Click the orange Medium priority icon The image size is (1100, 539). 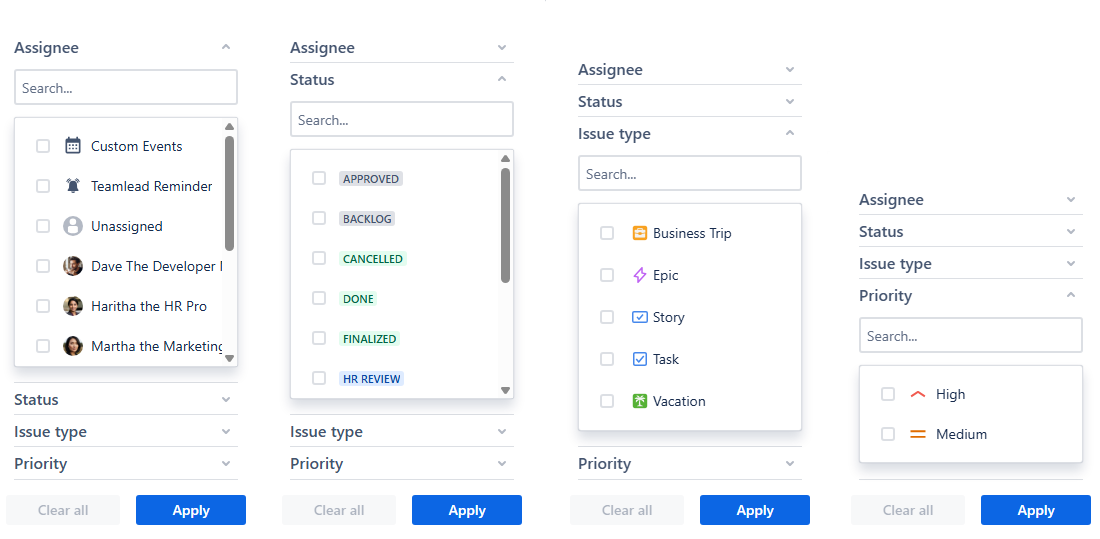click(x=918, y=434)
